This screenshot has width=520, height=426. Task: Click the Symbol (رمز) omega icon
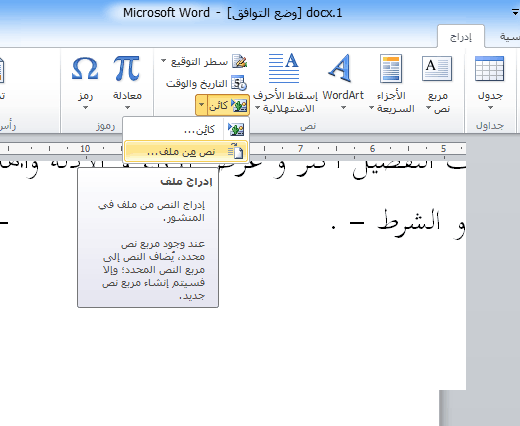(85, 68)
